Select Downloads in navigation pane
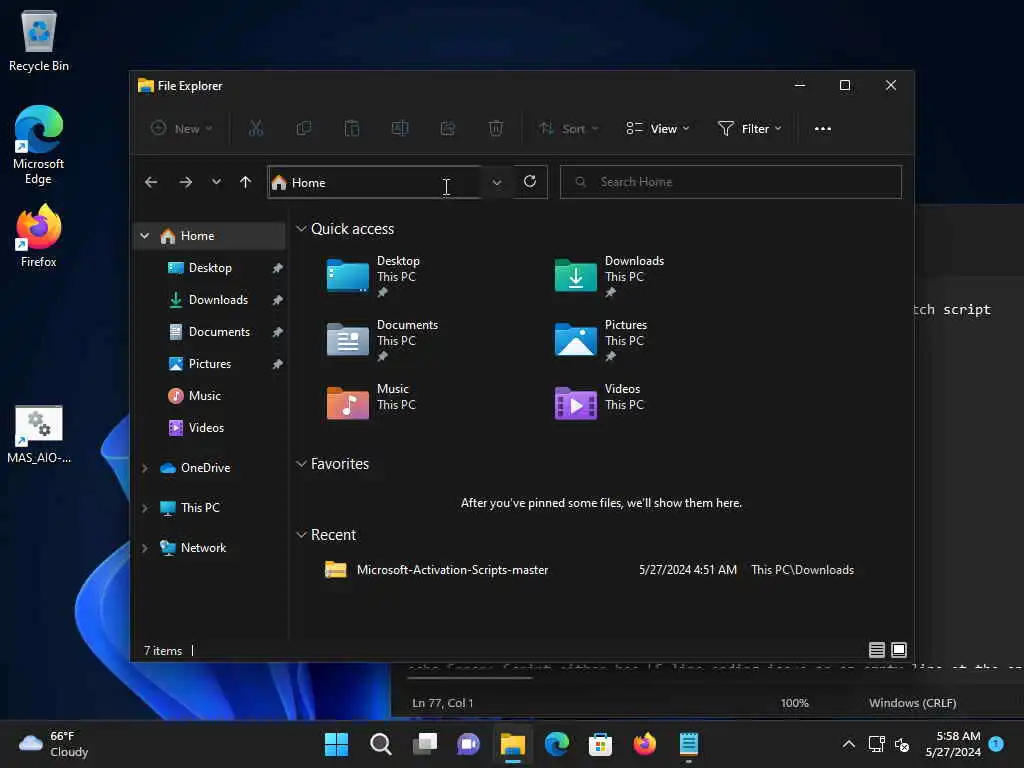 [x=210, y=300]
